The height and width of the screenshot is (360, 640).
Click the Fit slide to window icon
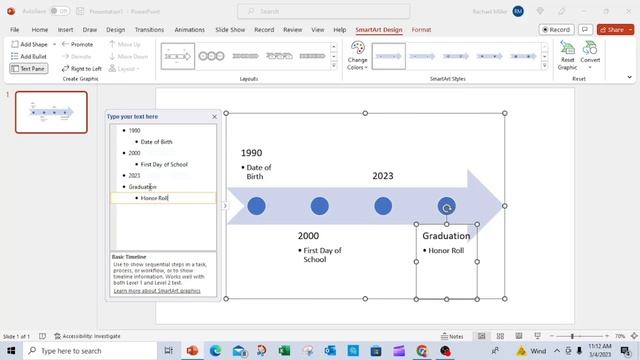click(633, 336)
